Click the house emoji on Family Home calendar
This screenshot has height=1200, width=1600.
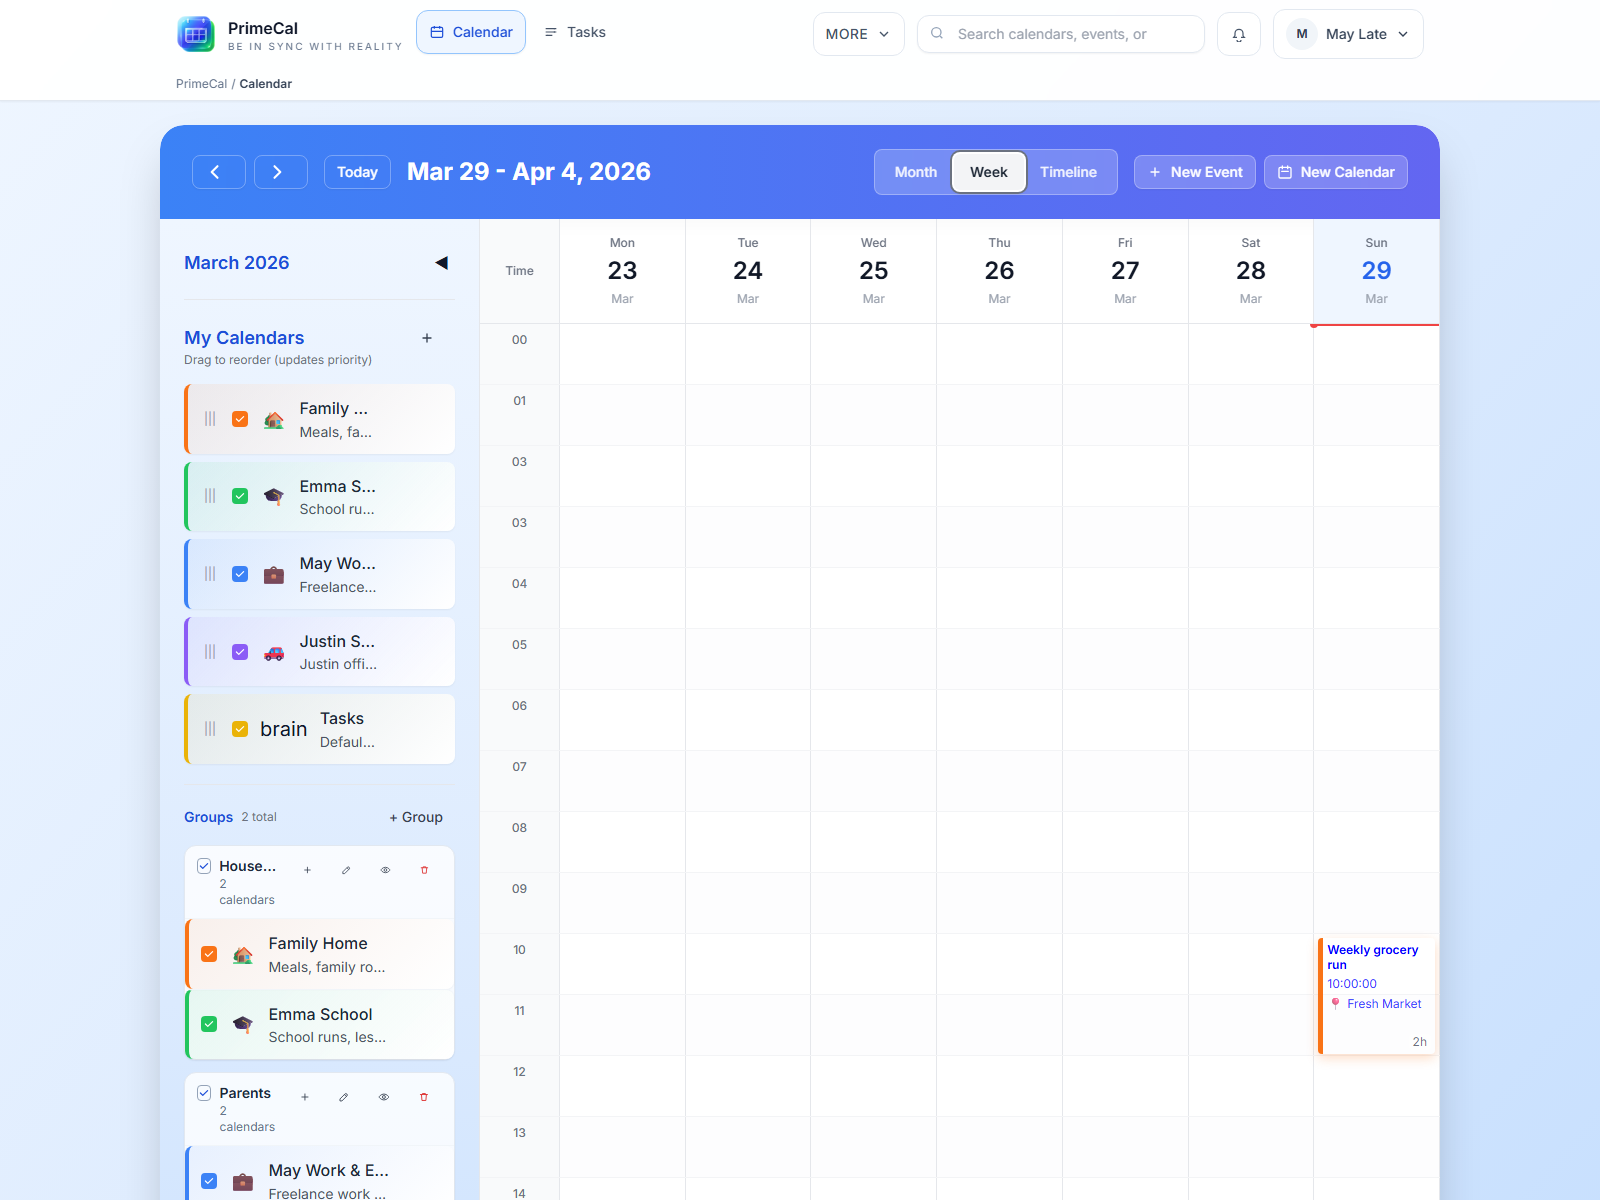coord(243,954)
